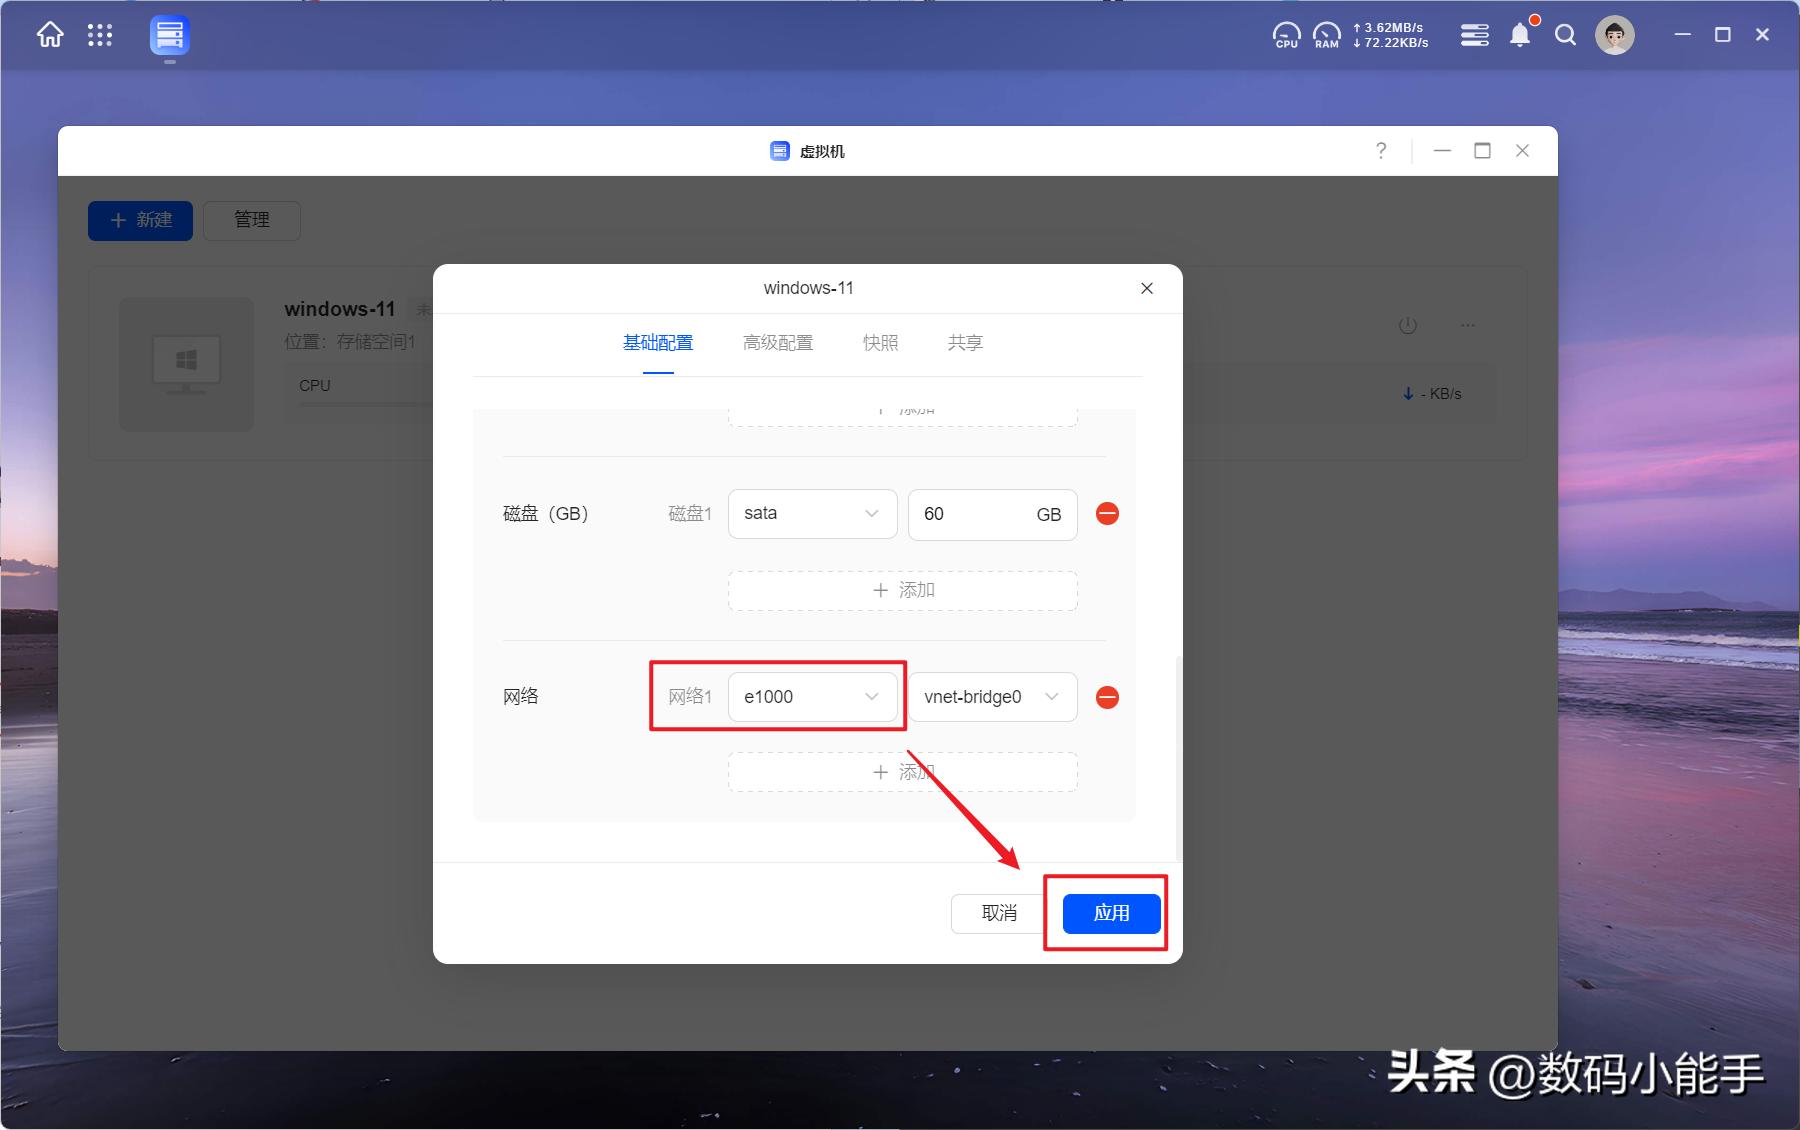Open the user avatar profile menu
This screenshot has height=1130, width=1800.
(x=1614, y=36)
